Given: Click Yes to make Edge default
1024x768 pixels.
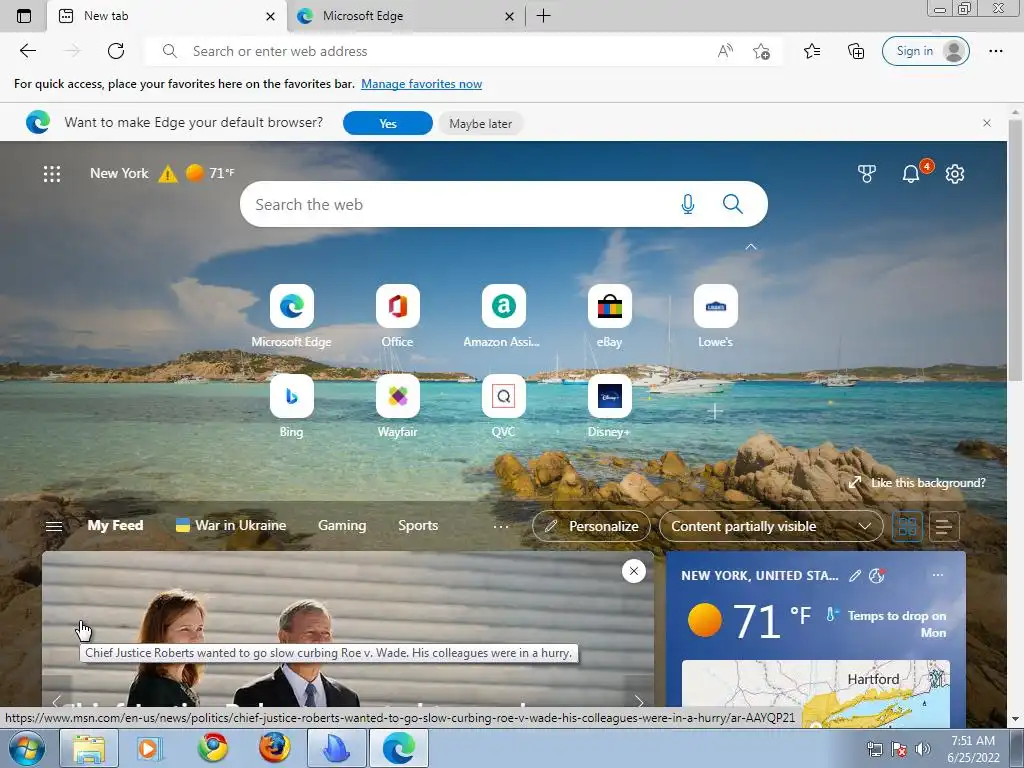Looking at the screenshot, I should point(388,123).
